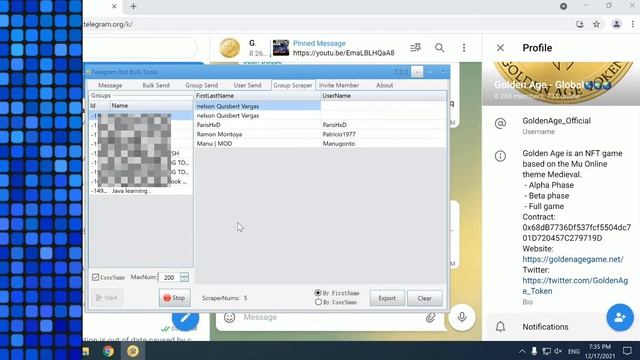This screenshot has width=640, height=360.
Task: Switch to the Bulk Send tab
Action: coord(156,85)
